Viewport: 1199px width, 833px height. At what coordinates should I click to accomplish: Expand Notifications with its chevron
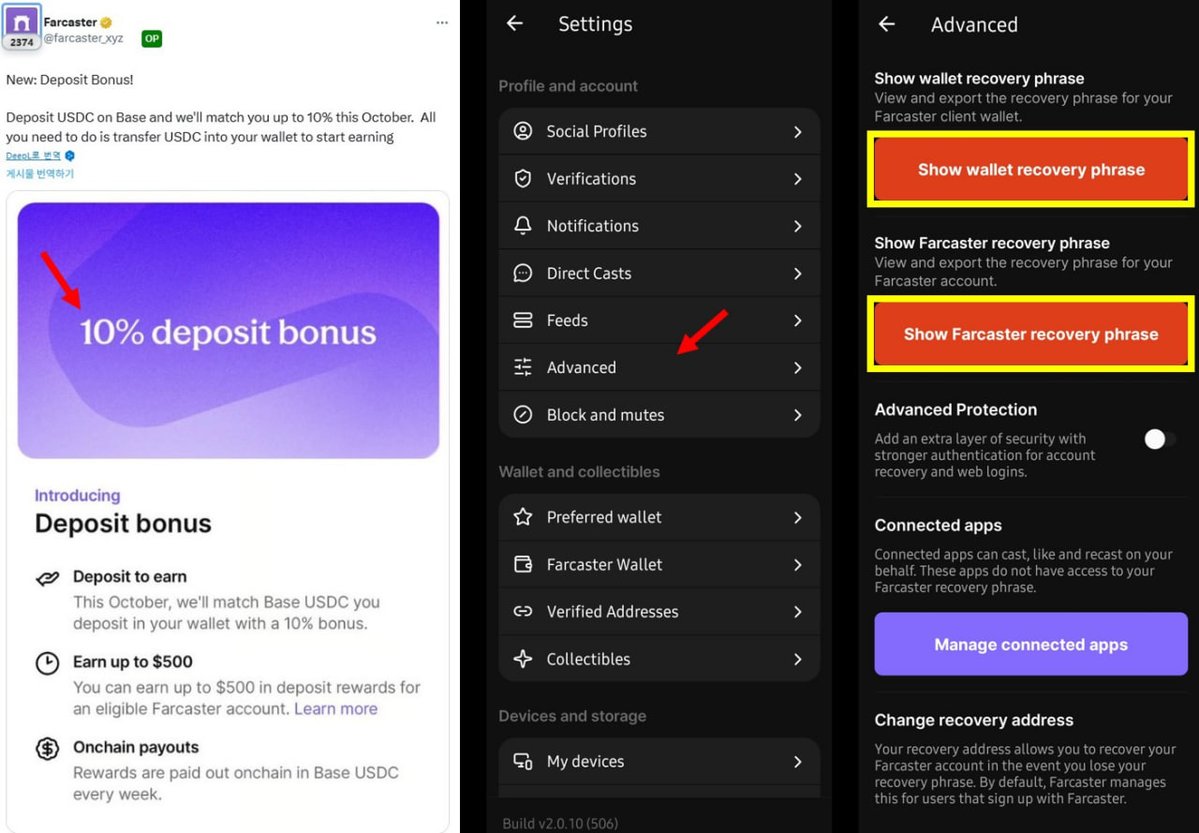coord(798,226)
